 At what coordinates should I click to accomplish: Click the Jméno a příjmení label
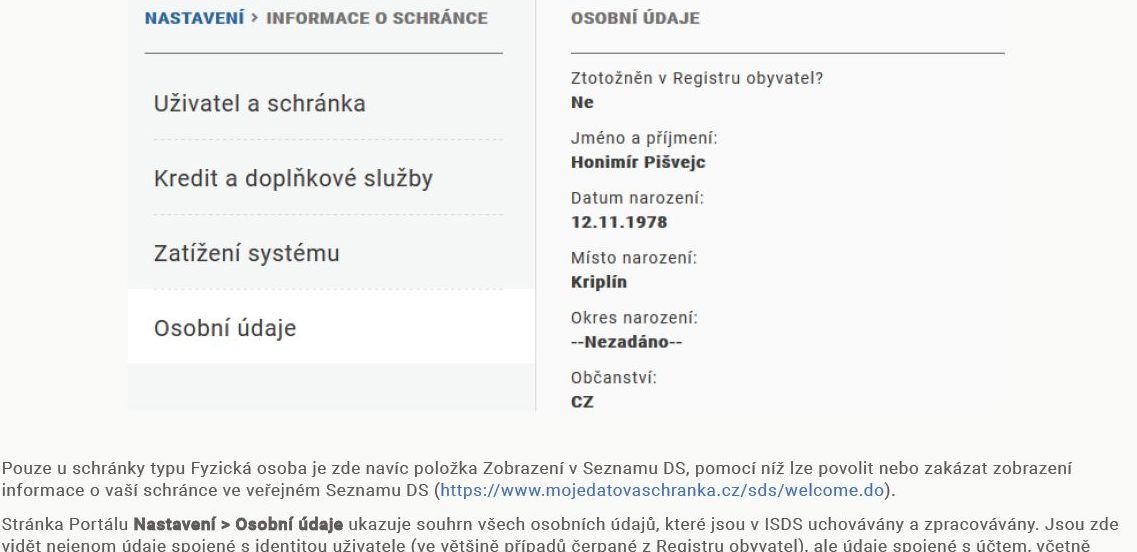coord(644,138)
